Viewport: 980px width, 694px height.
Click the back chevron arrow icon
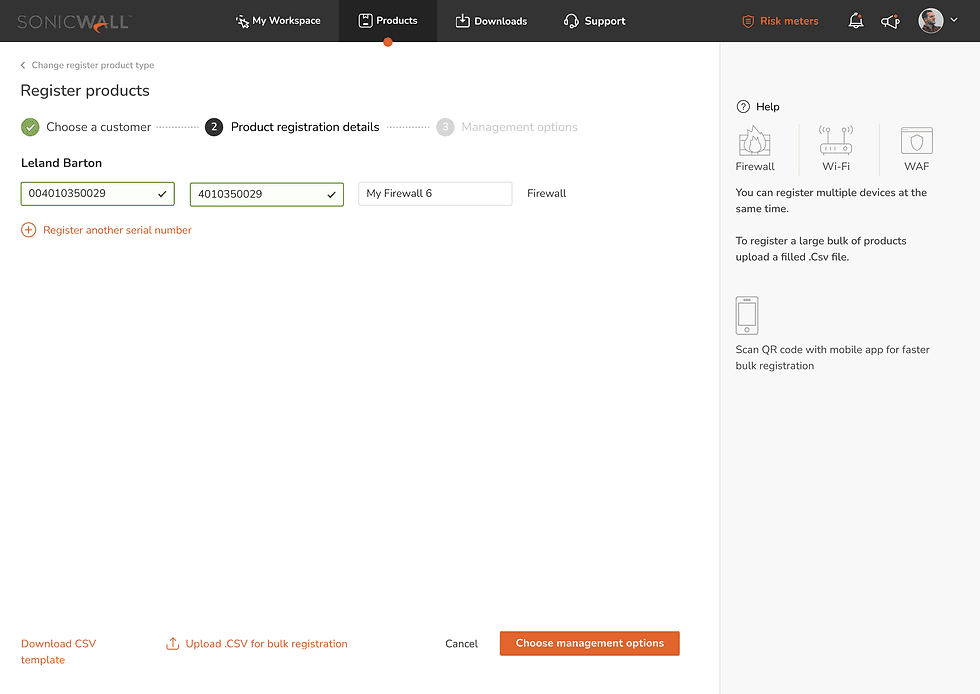click(x=23, y=65)
